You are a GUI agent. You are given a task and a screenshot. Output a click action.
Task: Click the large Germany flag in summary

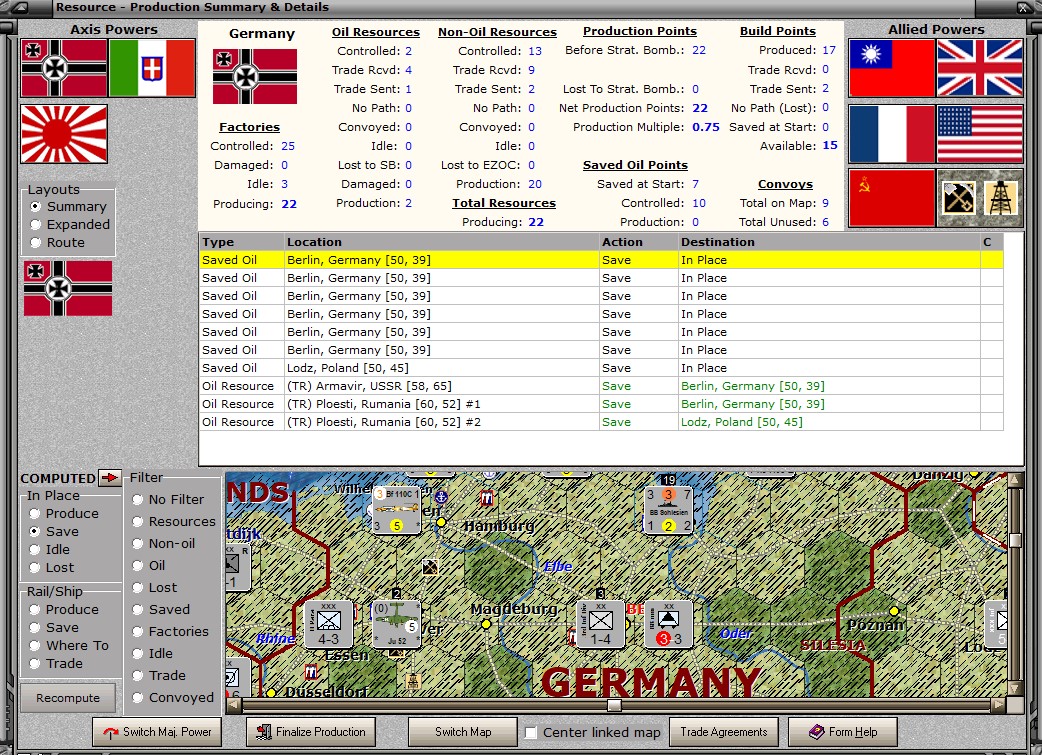click(x=255, y=76)
